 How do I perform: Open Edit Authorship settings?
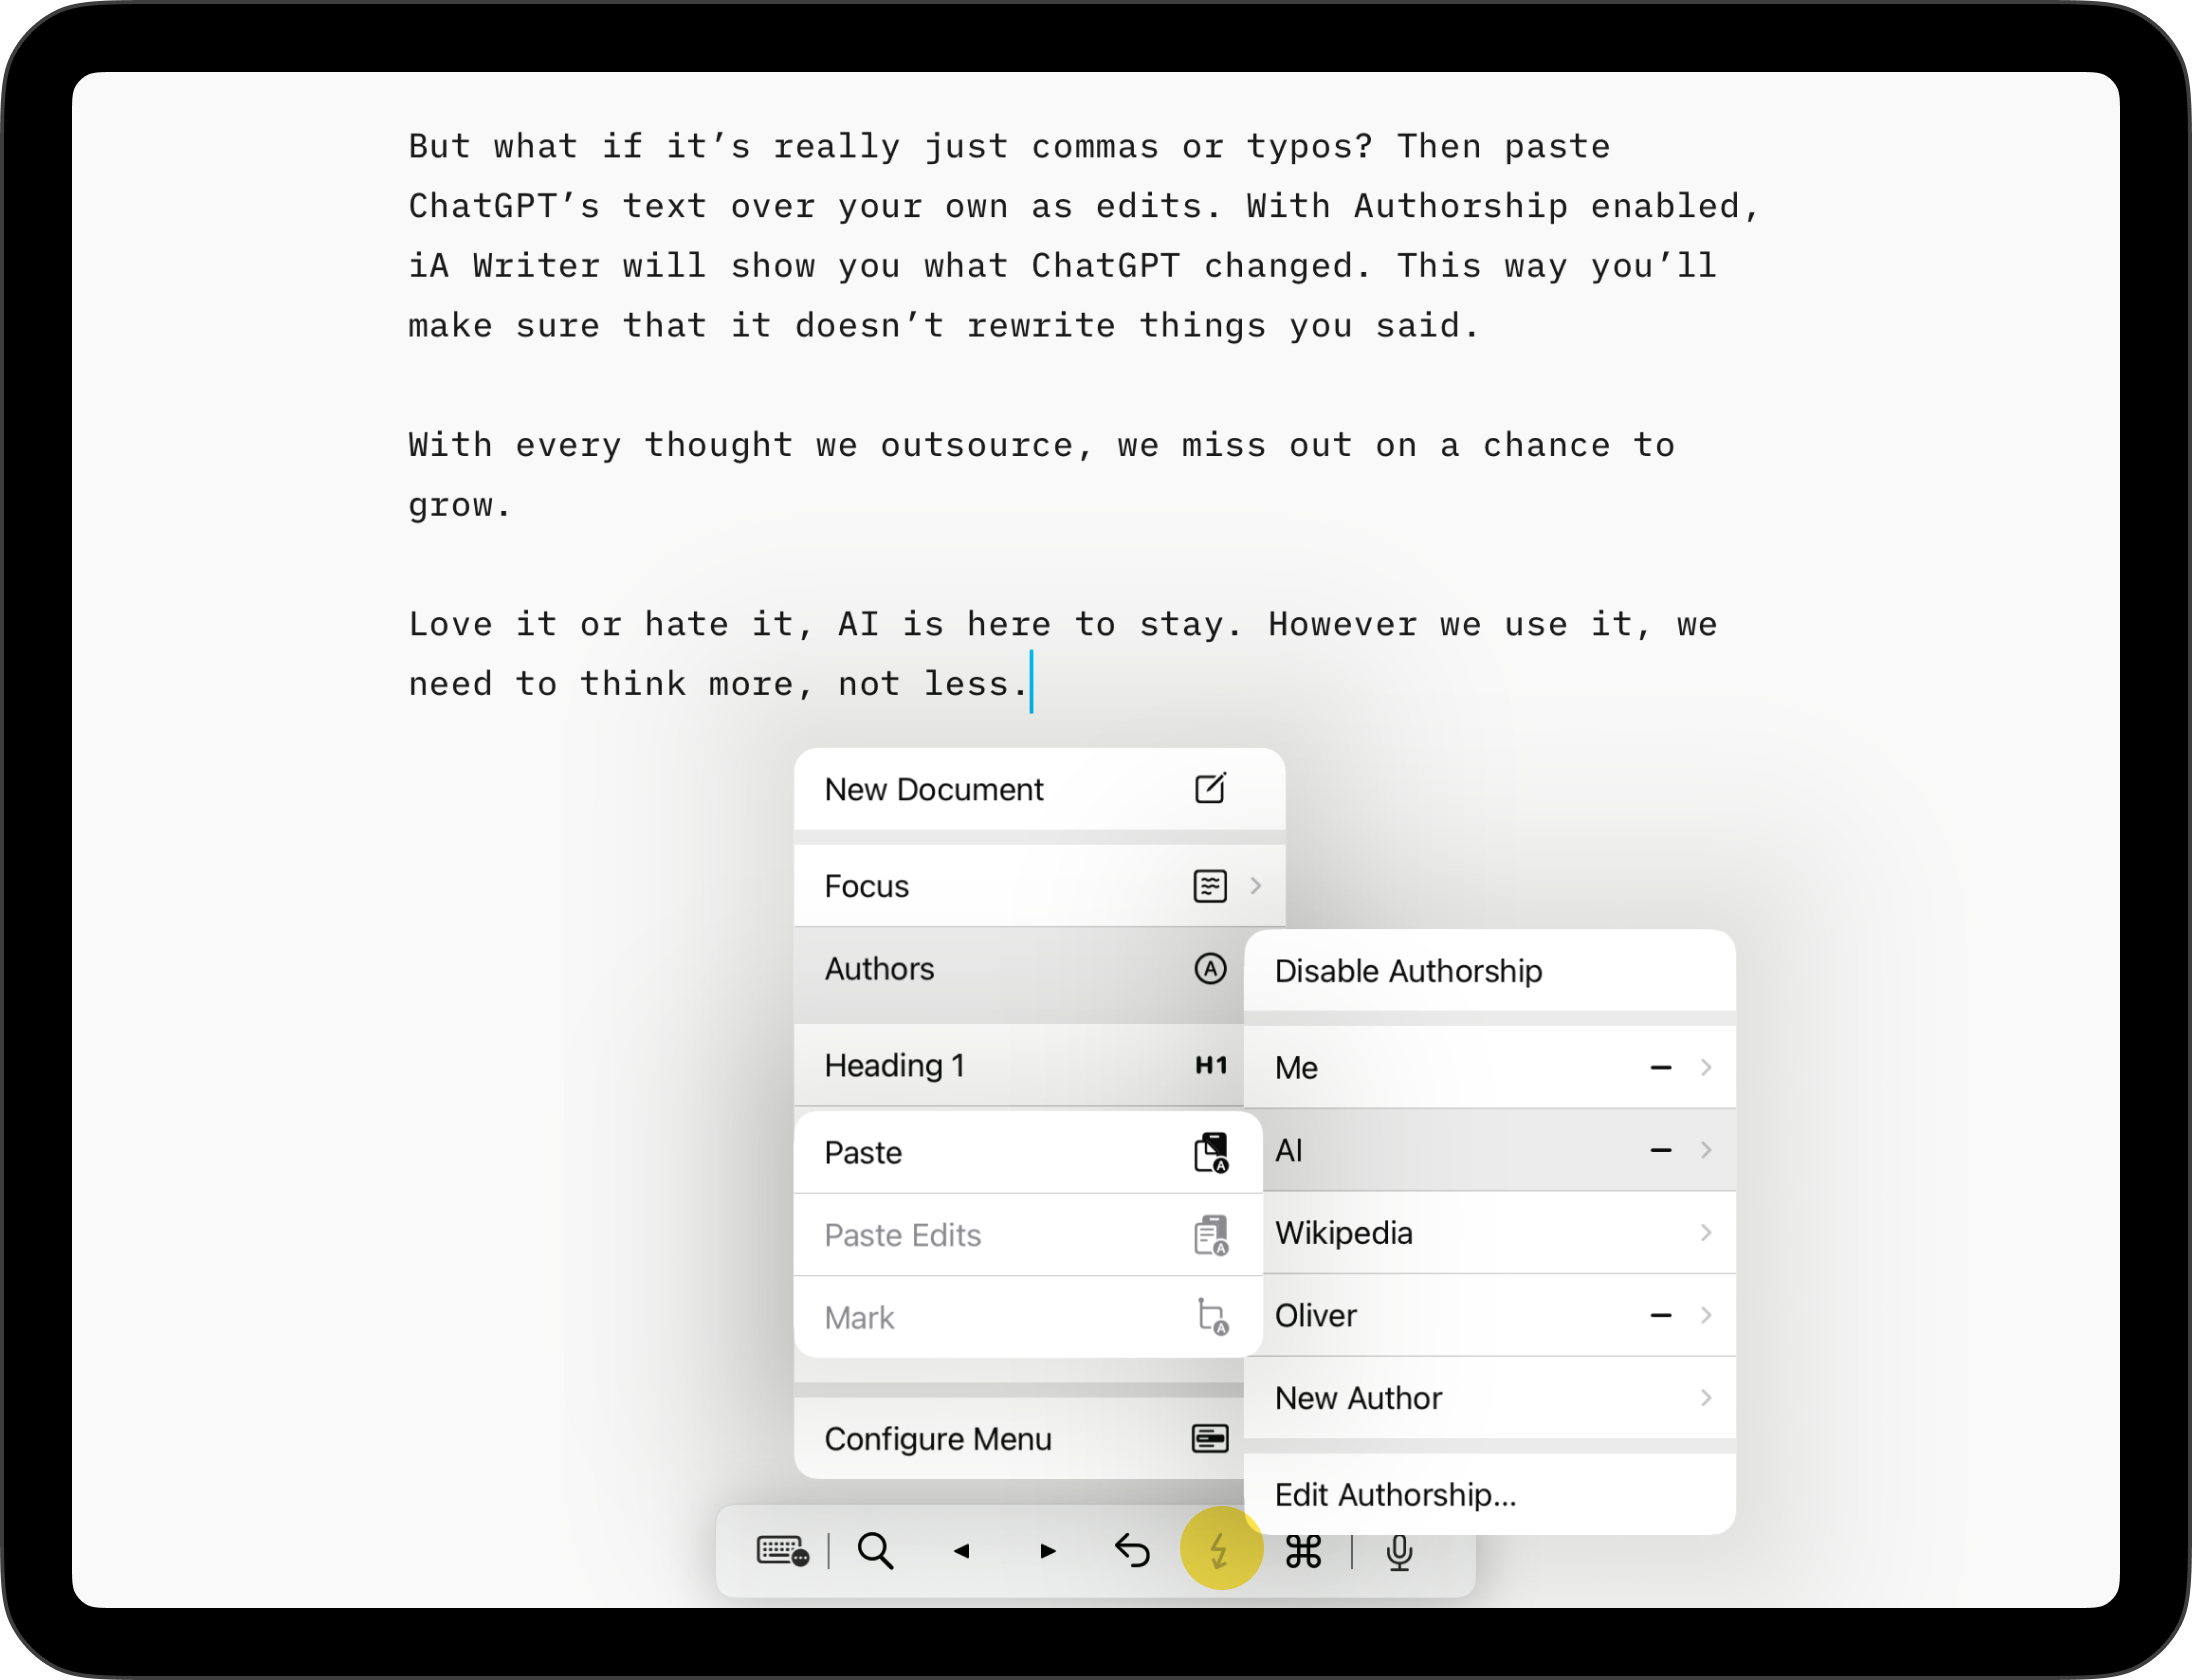tap(1397, 1494)
